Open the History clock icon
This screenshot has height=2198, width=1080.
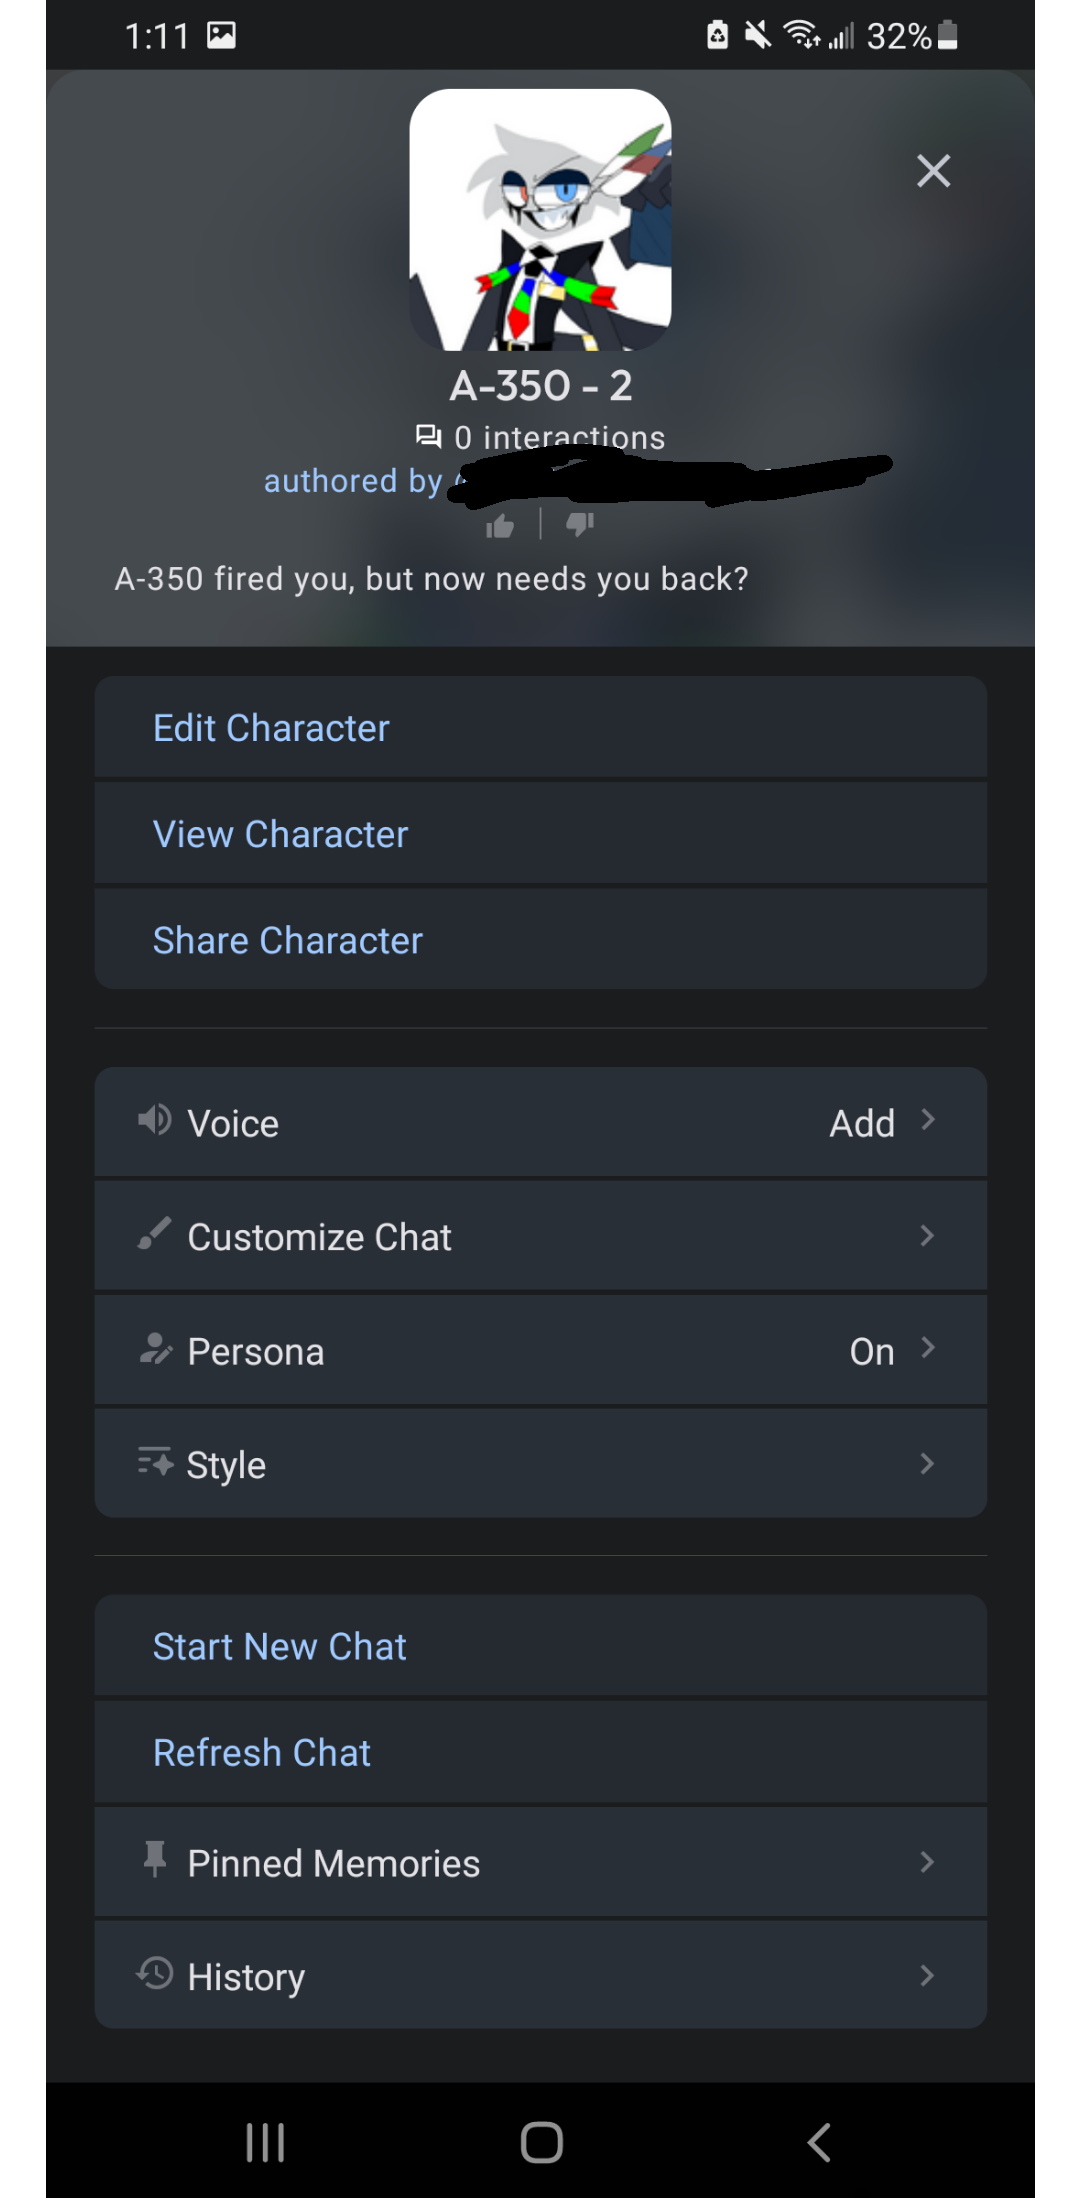(x=153, y=1975)
